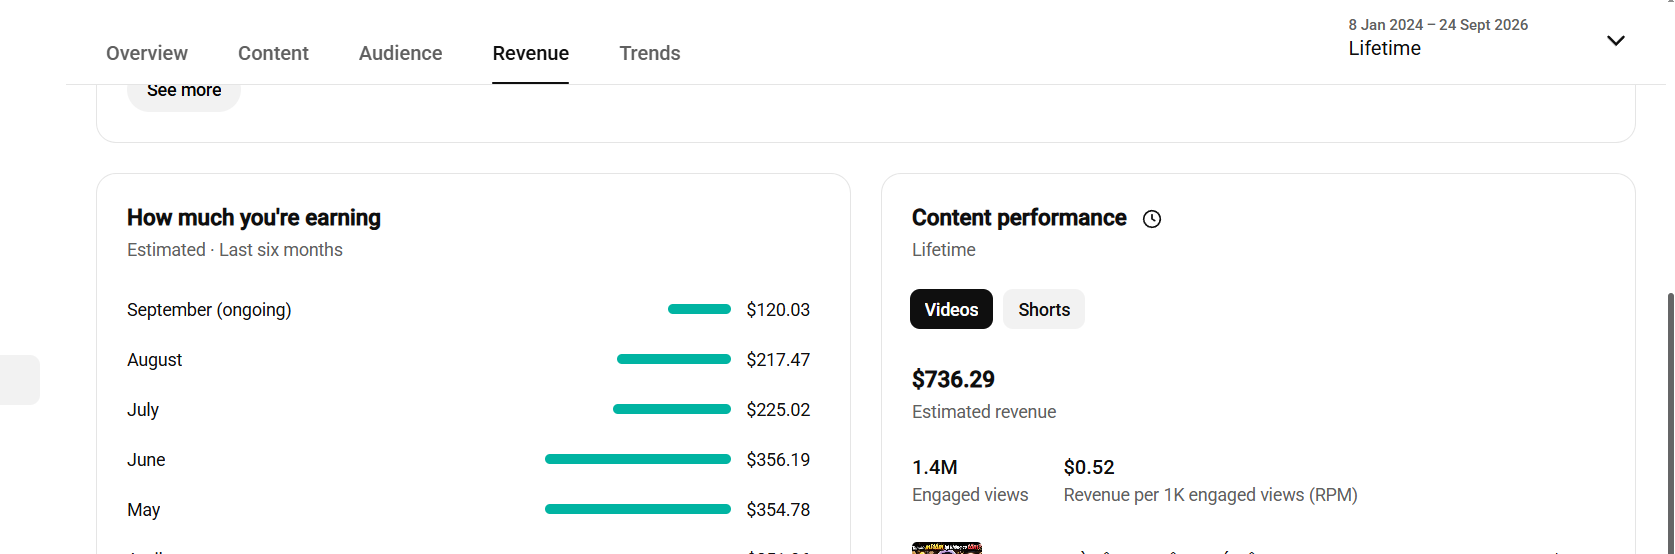Click the See more button

(x=184, y=92)
